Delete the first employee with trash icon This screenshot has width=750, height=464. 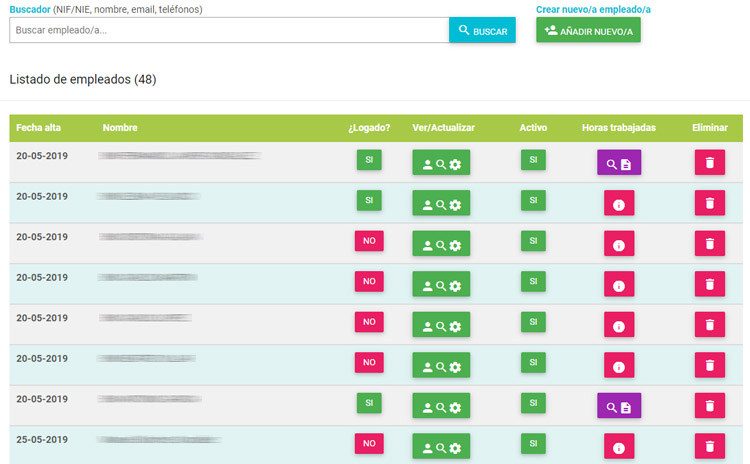710,163
